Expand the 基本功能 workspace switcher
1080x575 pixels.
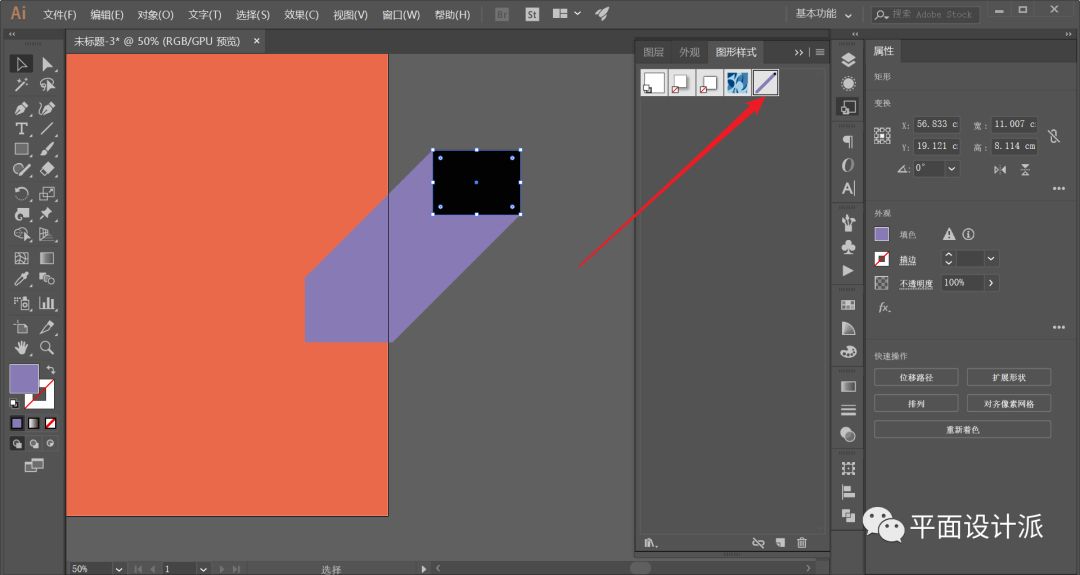(x=824, y=14)
